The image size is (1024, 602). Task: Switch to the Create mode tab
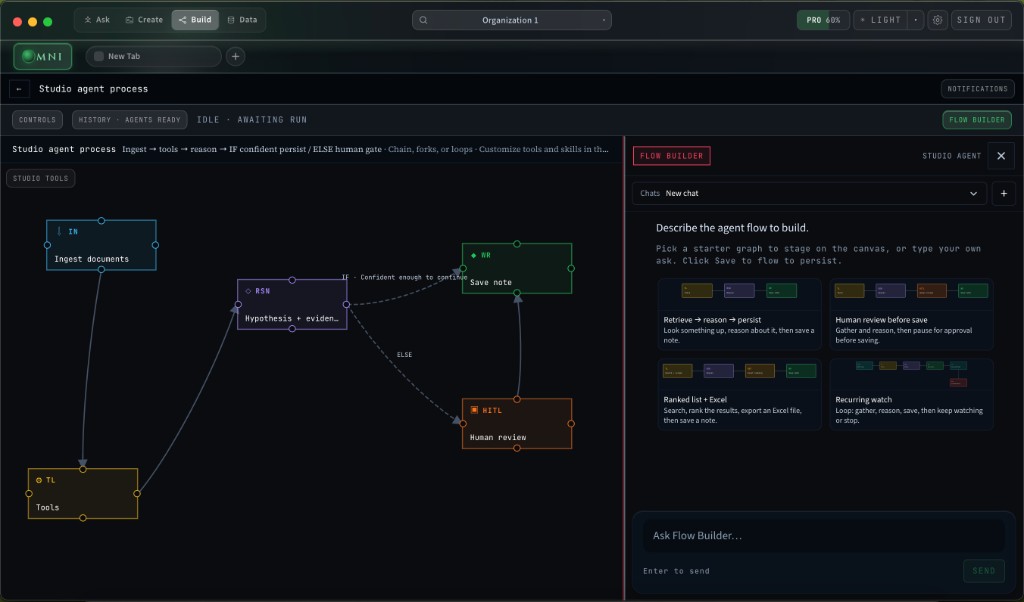pyautogui.click(x=144, y=20)
